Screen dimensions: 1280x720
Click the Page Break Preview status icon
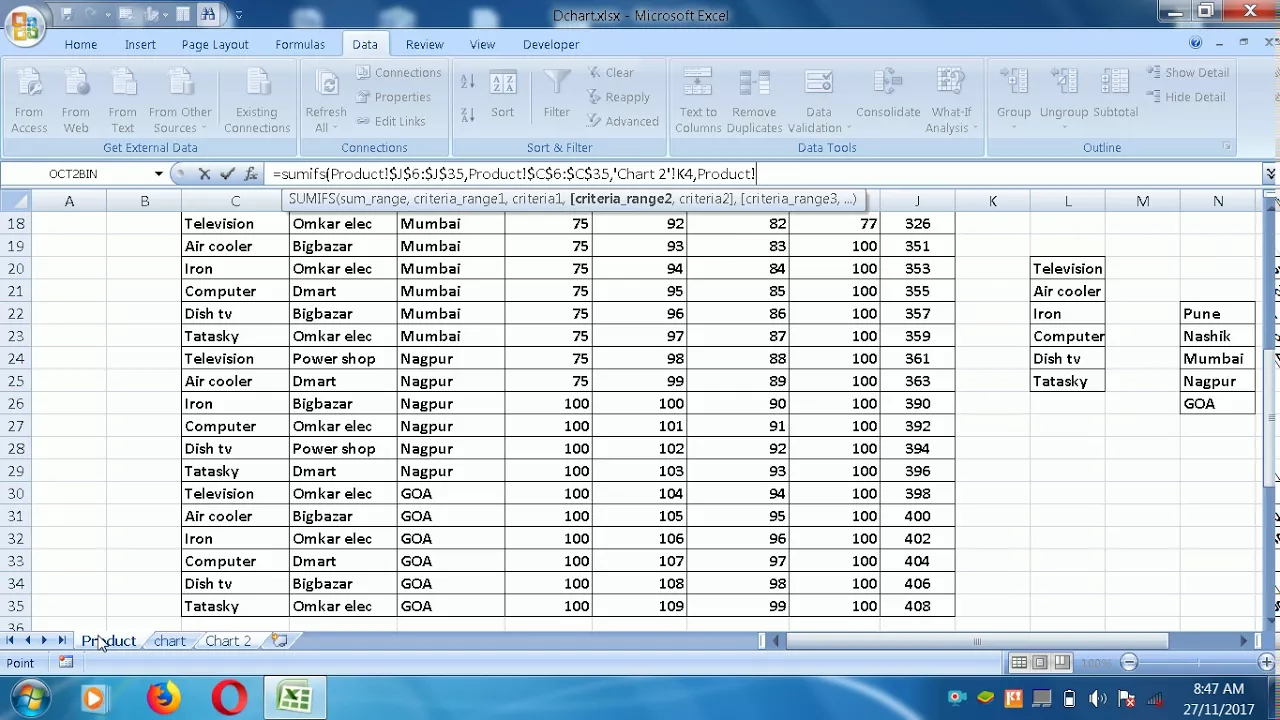[x=1062, y=662]
